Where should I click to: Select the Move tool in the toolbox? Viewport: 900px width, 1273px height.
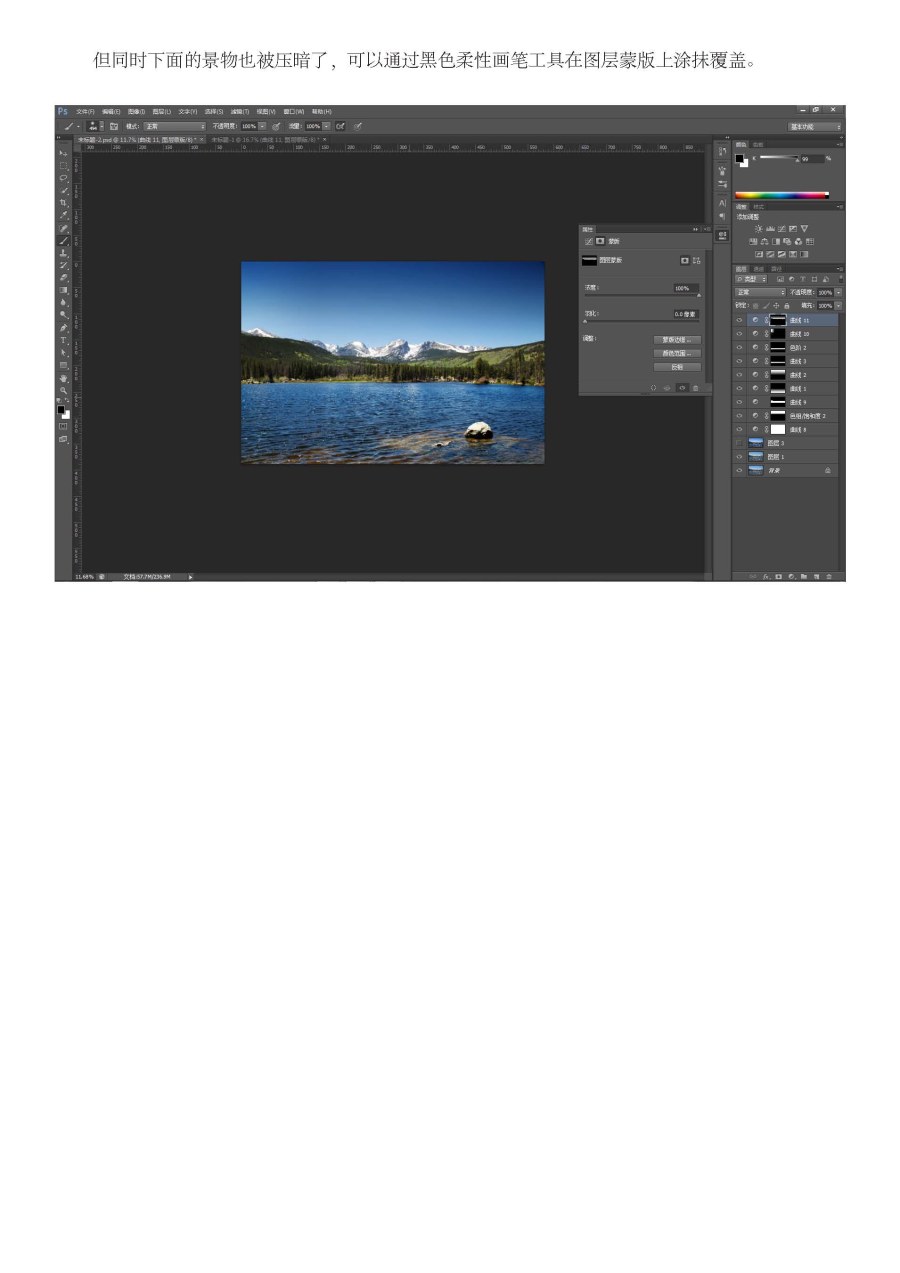[x=63, y=153]
